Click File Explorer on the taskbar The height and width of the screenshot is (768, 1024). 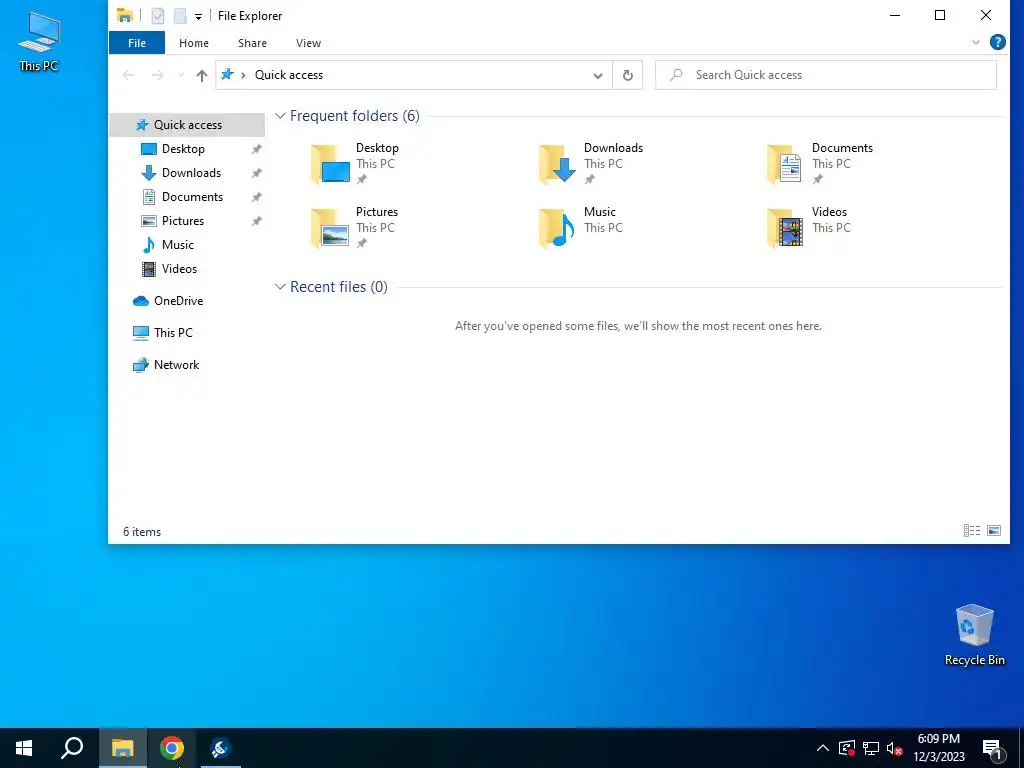click(x=122, y=748)
